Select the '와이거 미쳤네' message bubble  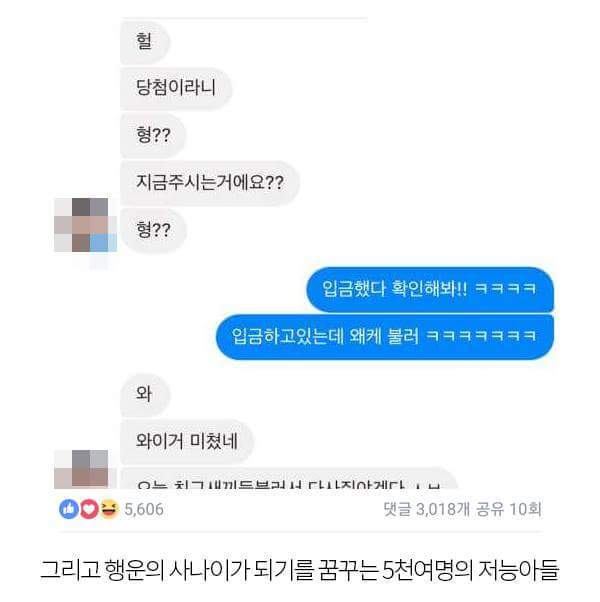point(187,442)
